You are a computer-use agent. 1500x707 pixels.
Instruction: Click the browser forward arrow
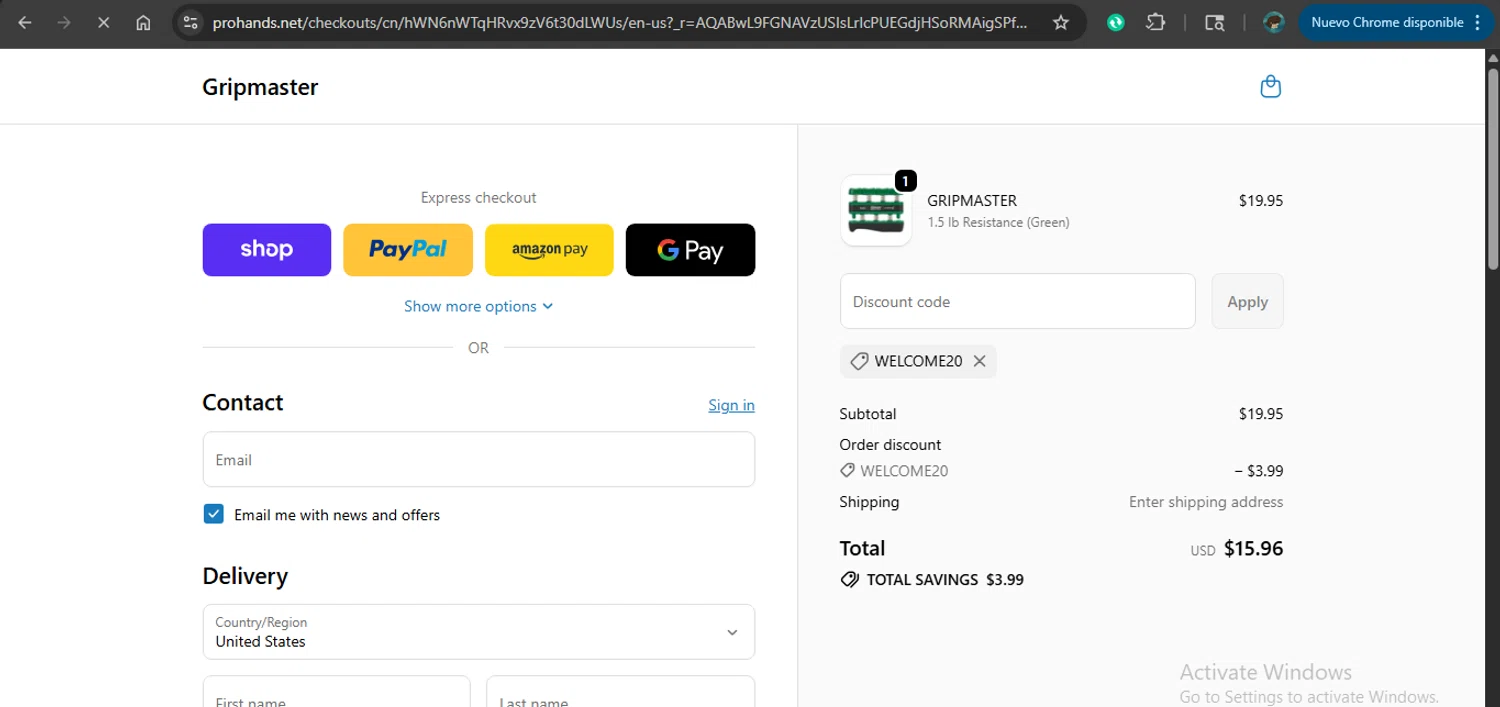64,22
